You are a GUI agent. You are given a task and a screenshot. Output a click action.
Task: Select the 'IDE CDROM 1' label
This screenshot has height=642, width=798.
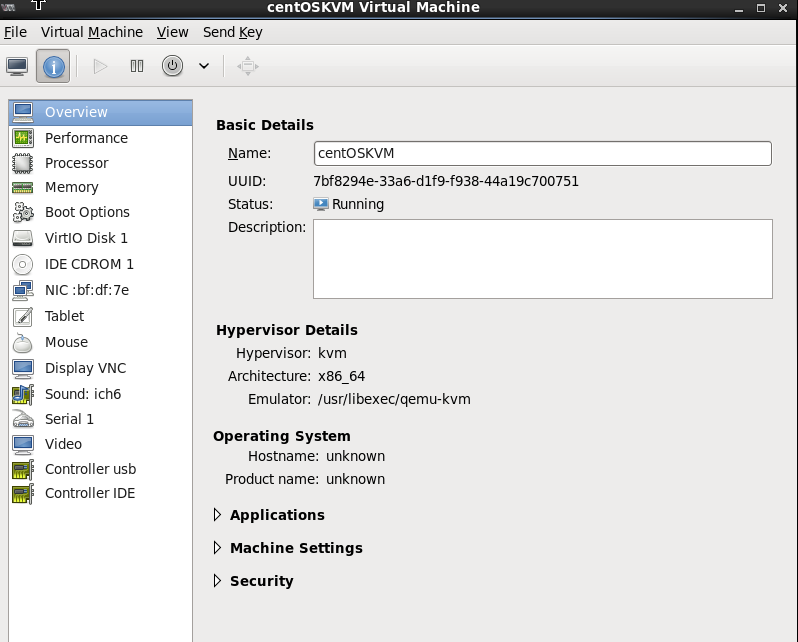coord(89,264)
